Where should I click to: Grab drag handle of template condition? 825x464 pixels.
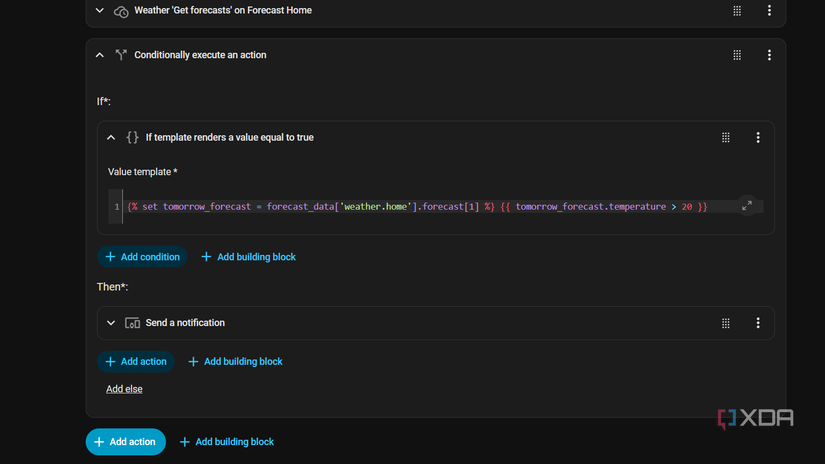tap(726, 137)
